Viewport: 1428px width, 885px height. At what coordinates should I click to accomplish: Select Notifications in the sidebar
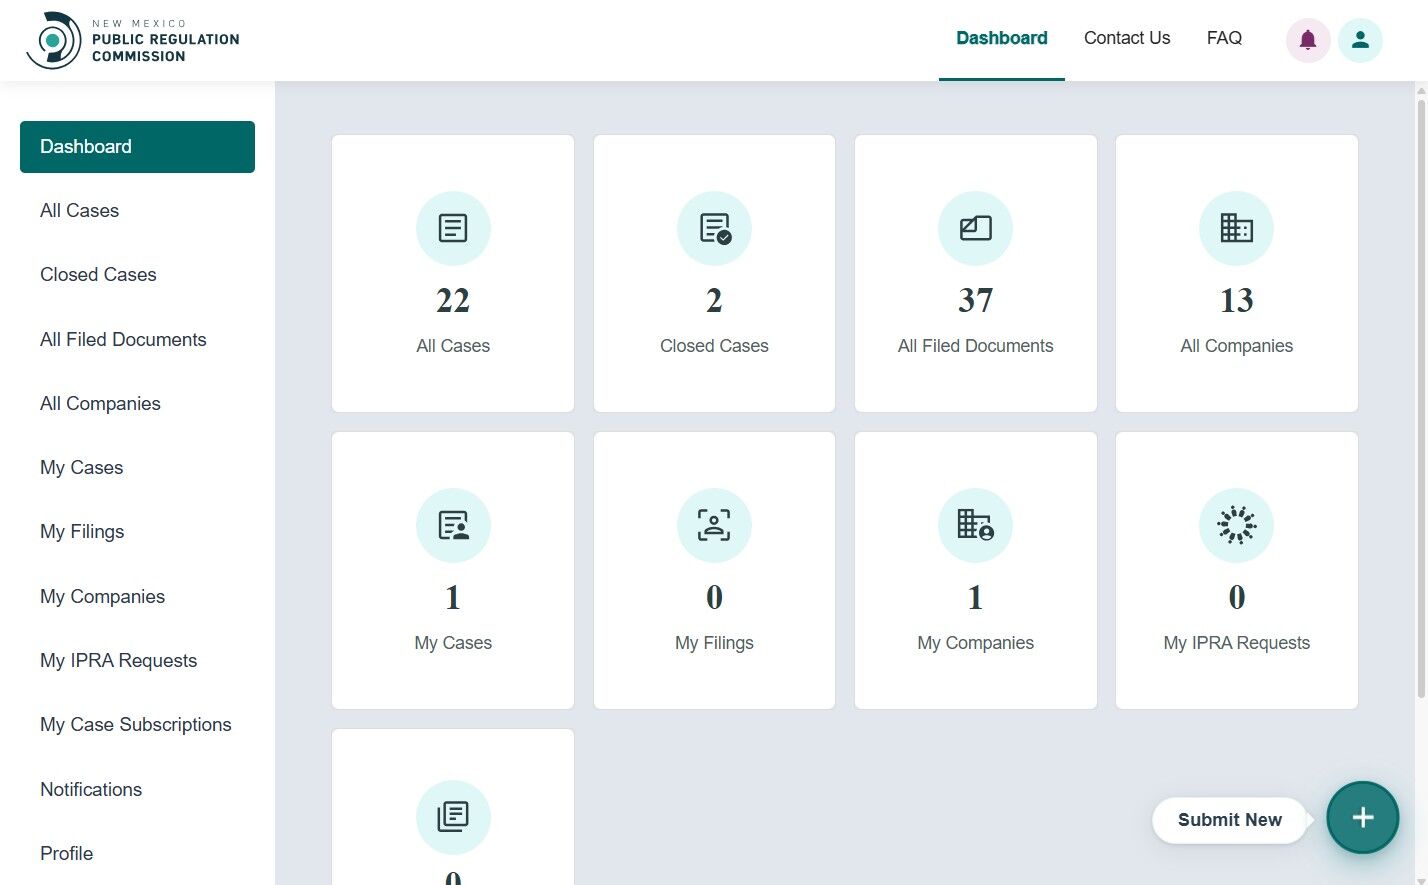click(90, 789)
